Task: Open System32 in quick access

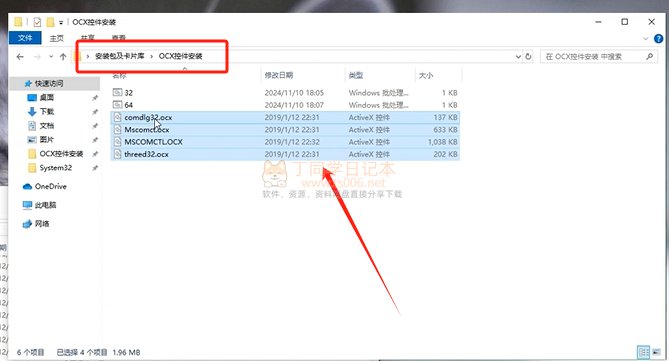Action: [55, 168]
